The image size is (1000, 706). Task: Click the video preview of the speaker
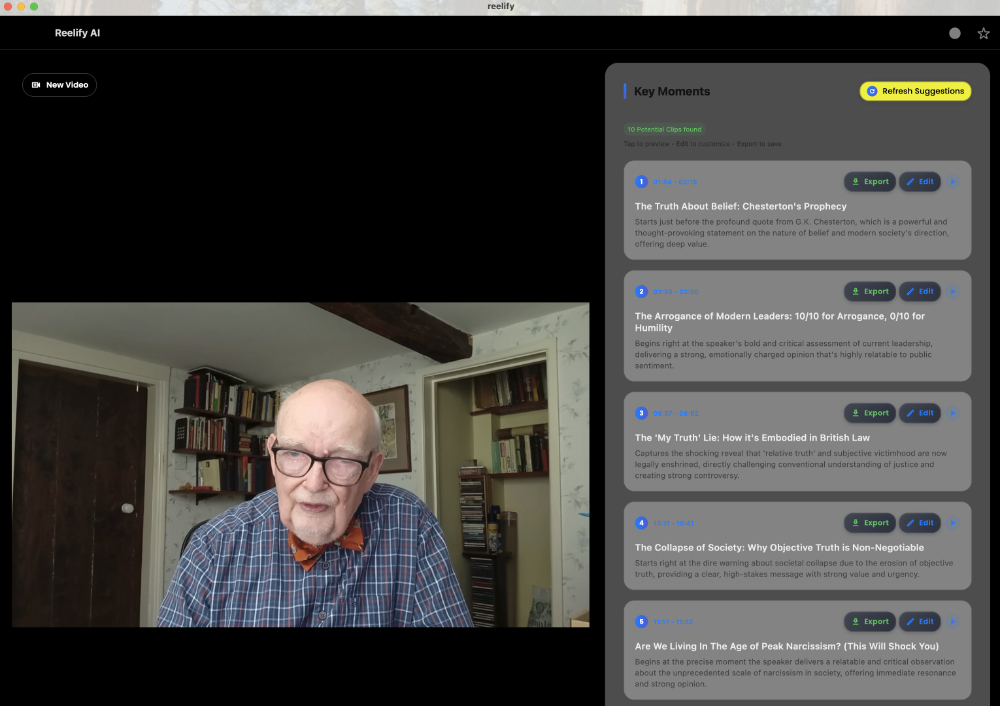[300, 465]
